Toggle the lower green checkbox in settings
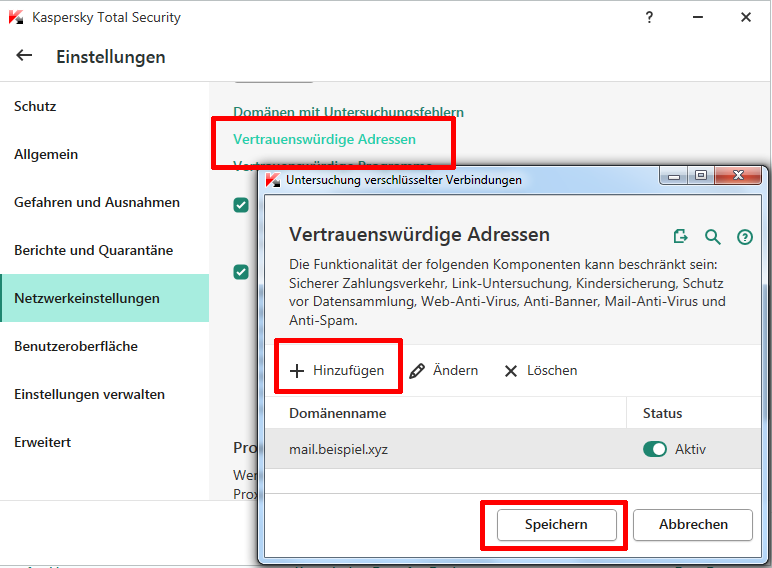The height and width of the screenshot is (568, 772). (241, 272)
